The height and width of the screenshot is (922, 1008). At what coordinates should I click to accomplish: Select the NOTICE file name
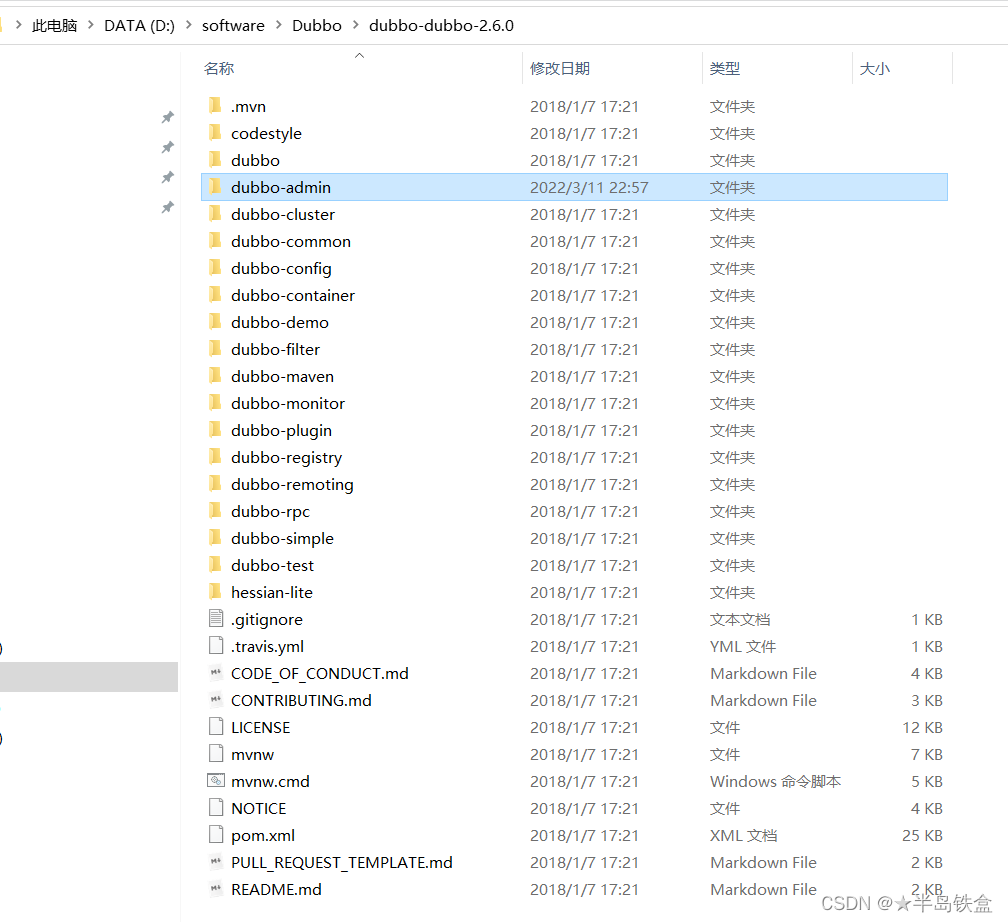[259, 808]
